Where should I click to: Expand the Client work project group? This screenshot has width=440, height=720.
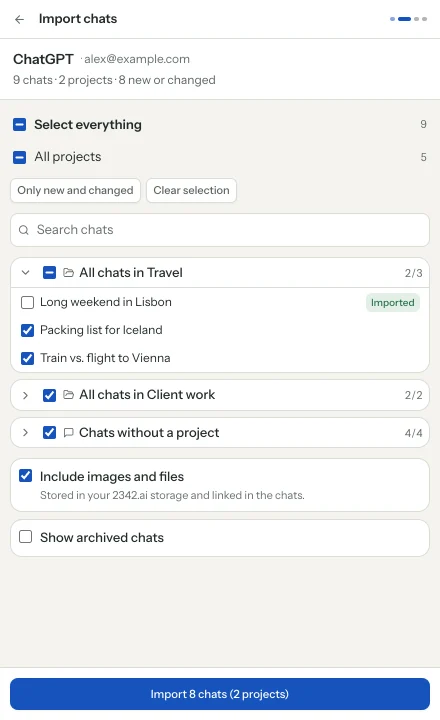coord(26,395)
